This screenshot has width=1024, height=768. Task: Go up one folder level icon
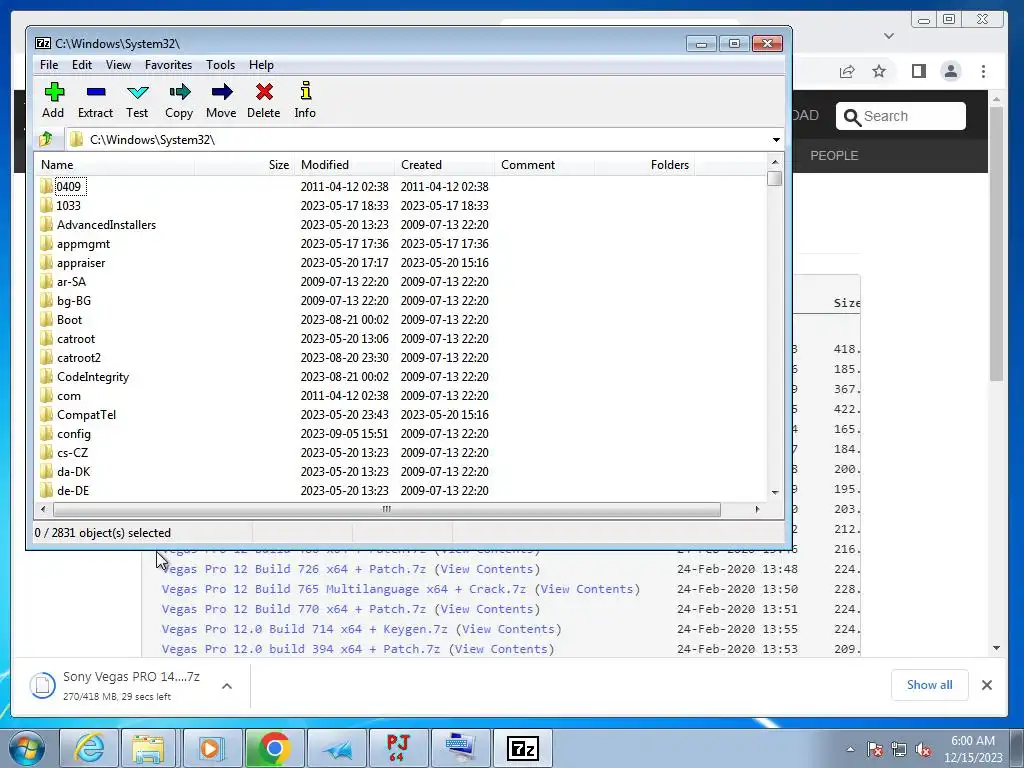(46, 139)
